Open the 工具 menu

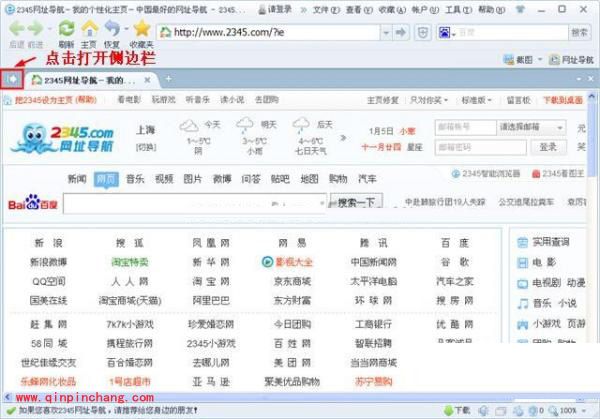tap(458, 10)
